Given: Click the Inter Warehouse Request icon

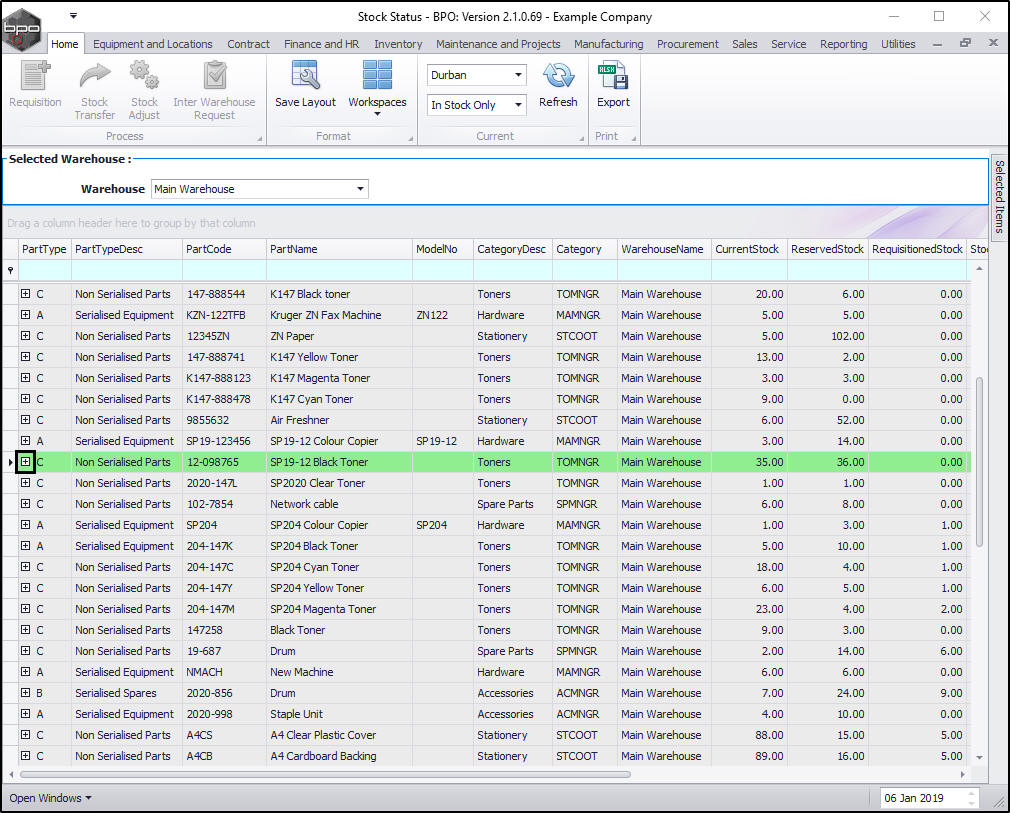Looking at the screenshot, I should (x=214, y=77).
